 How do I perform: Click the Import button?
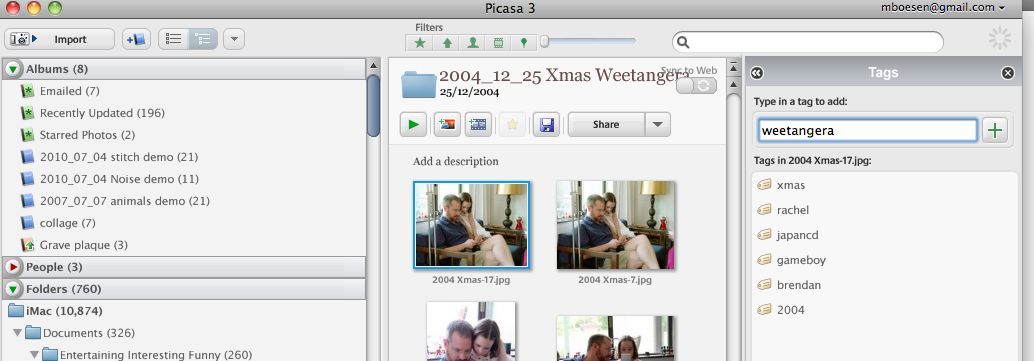point(59,39)
